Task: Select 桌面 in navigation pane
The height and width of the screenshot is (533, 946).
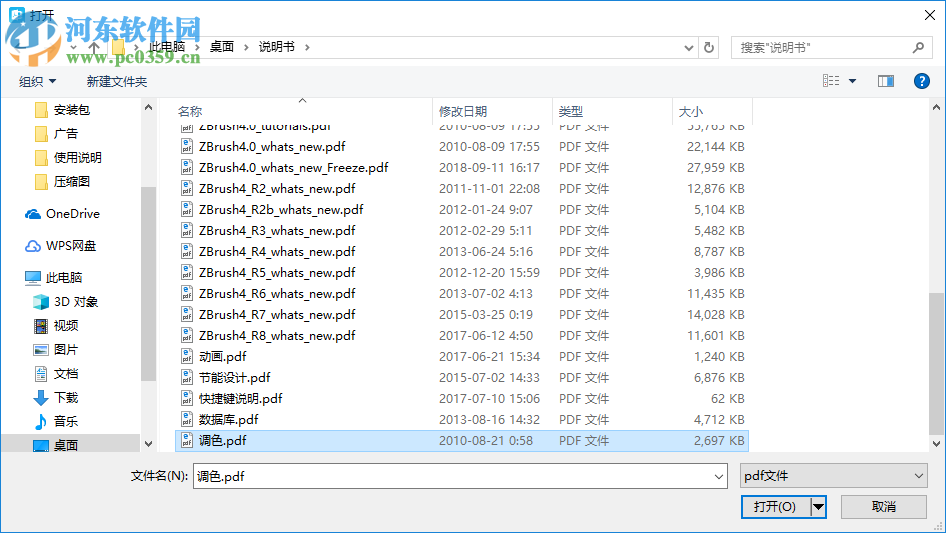Action: [66, 445]
